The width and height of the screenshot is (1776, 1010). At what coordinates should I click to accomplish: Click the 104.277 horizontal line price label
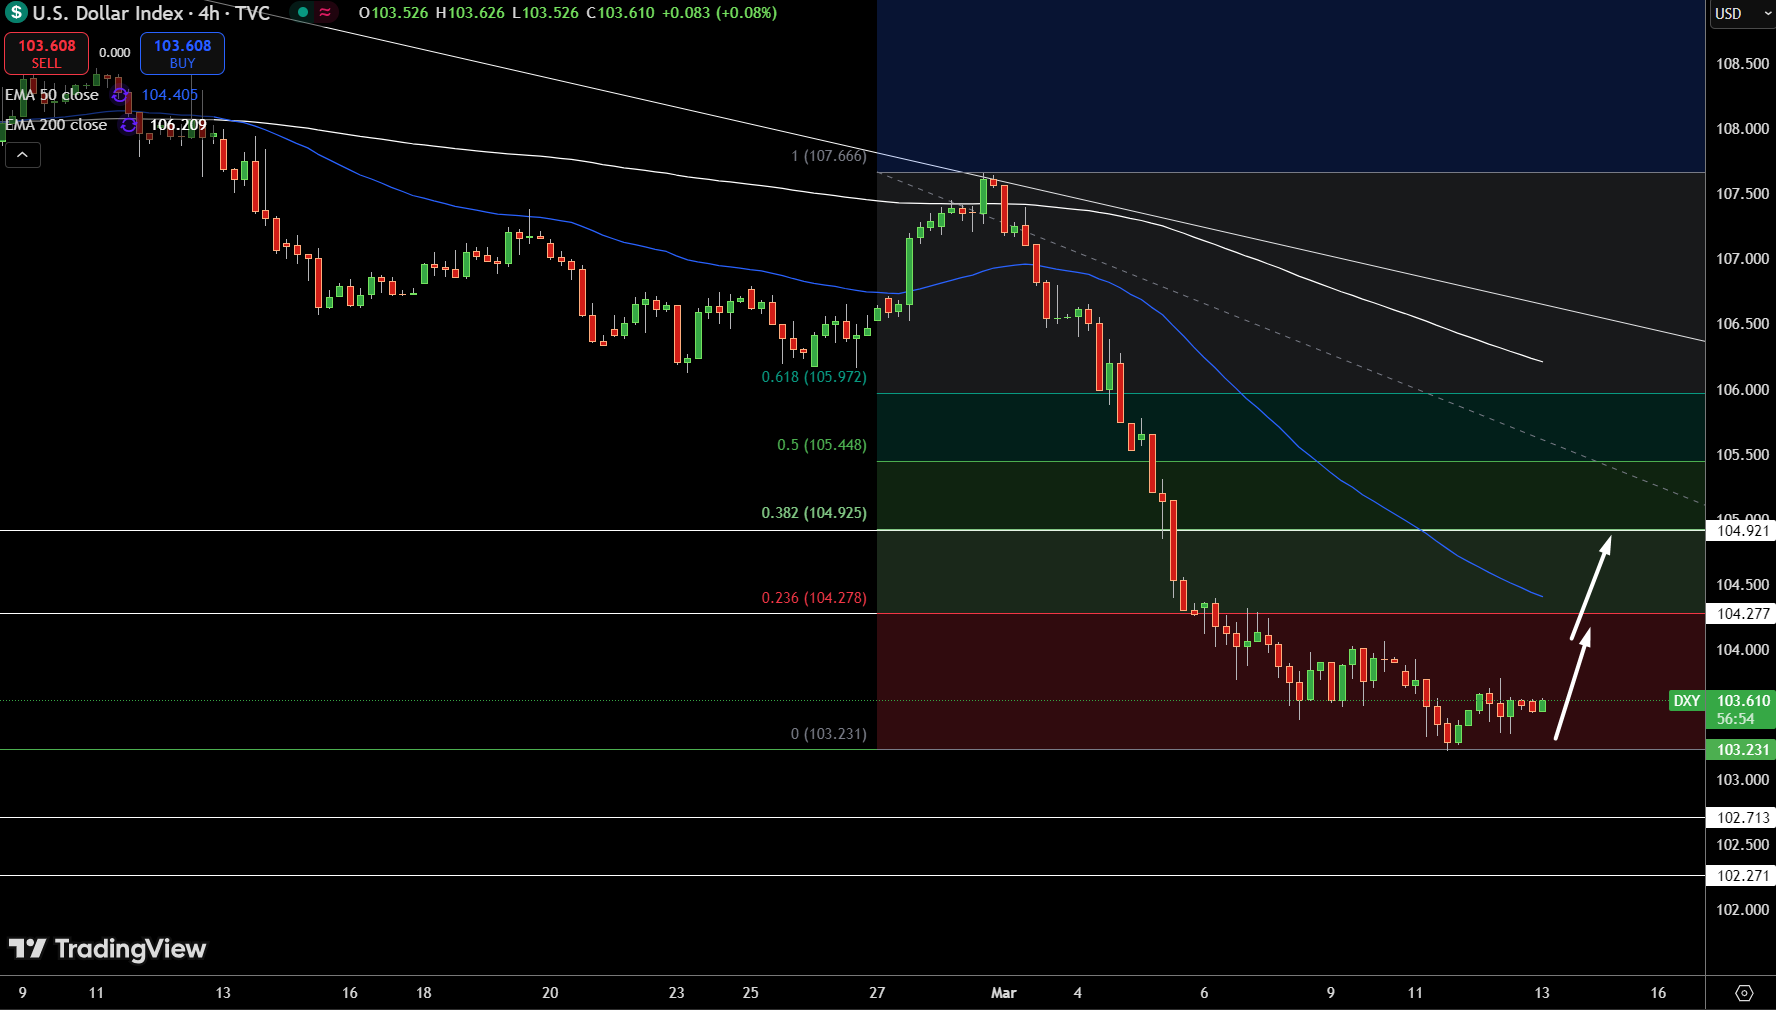coord(1743,614)
